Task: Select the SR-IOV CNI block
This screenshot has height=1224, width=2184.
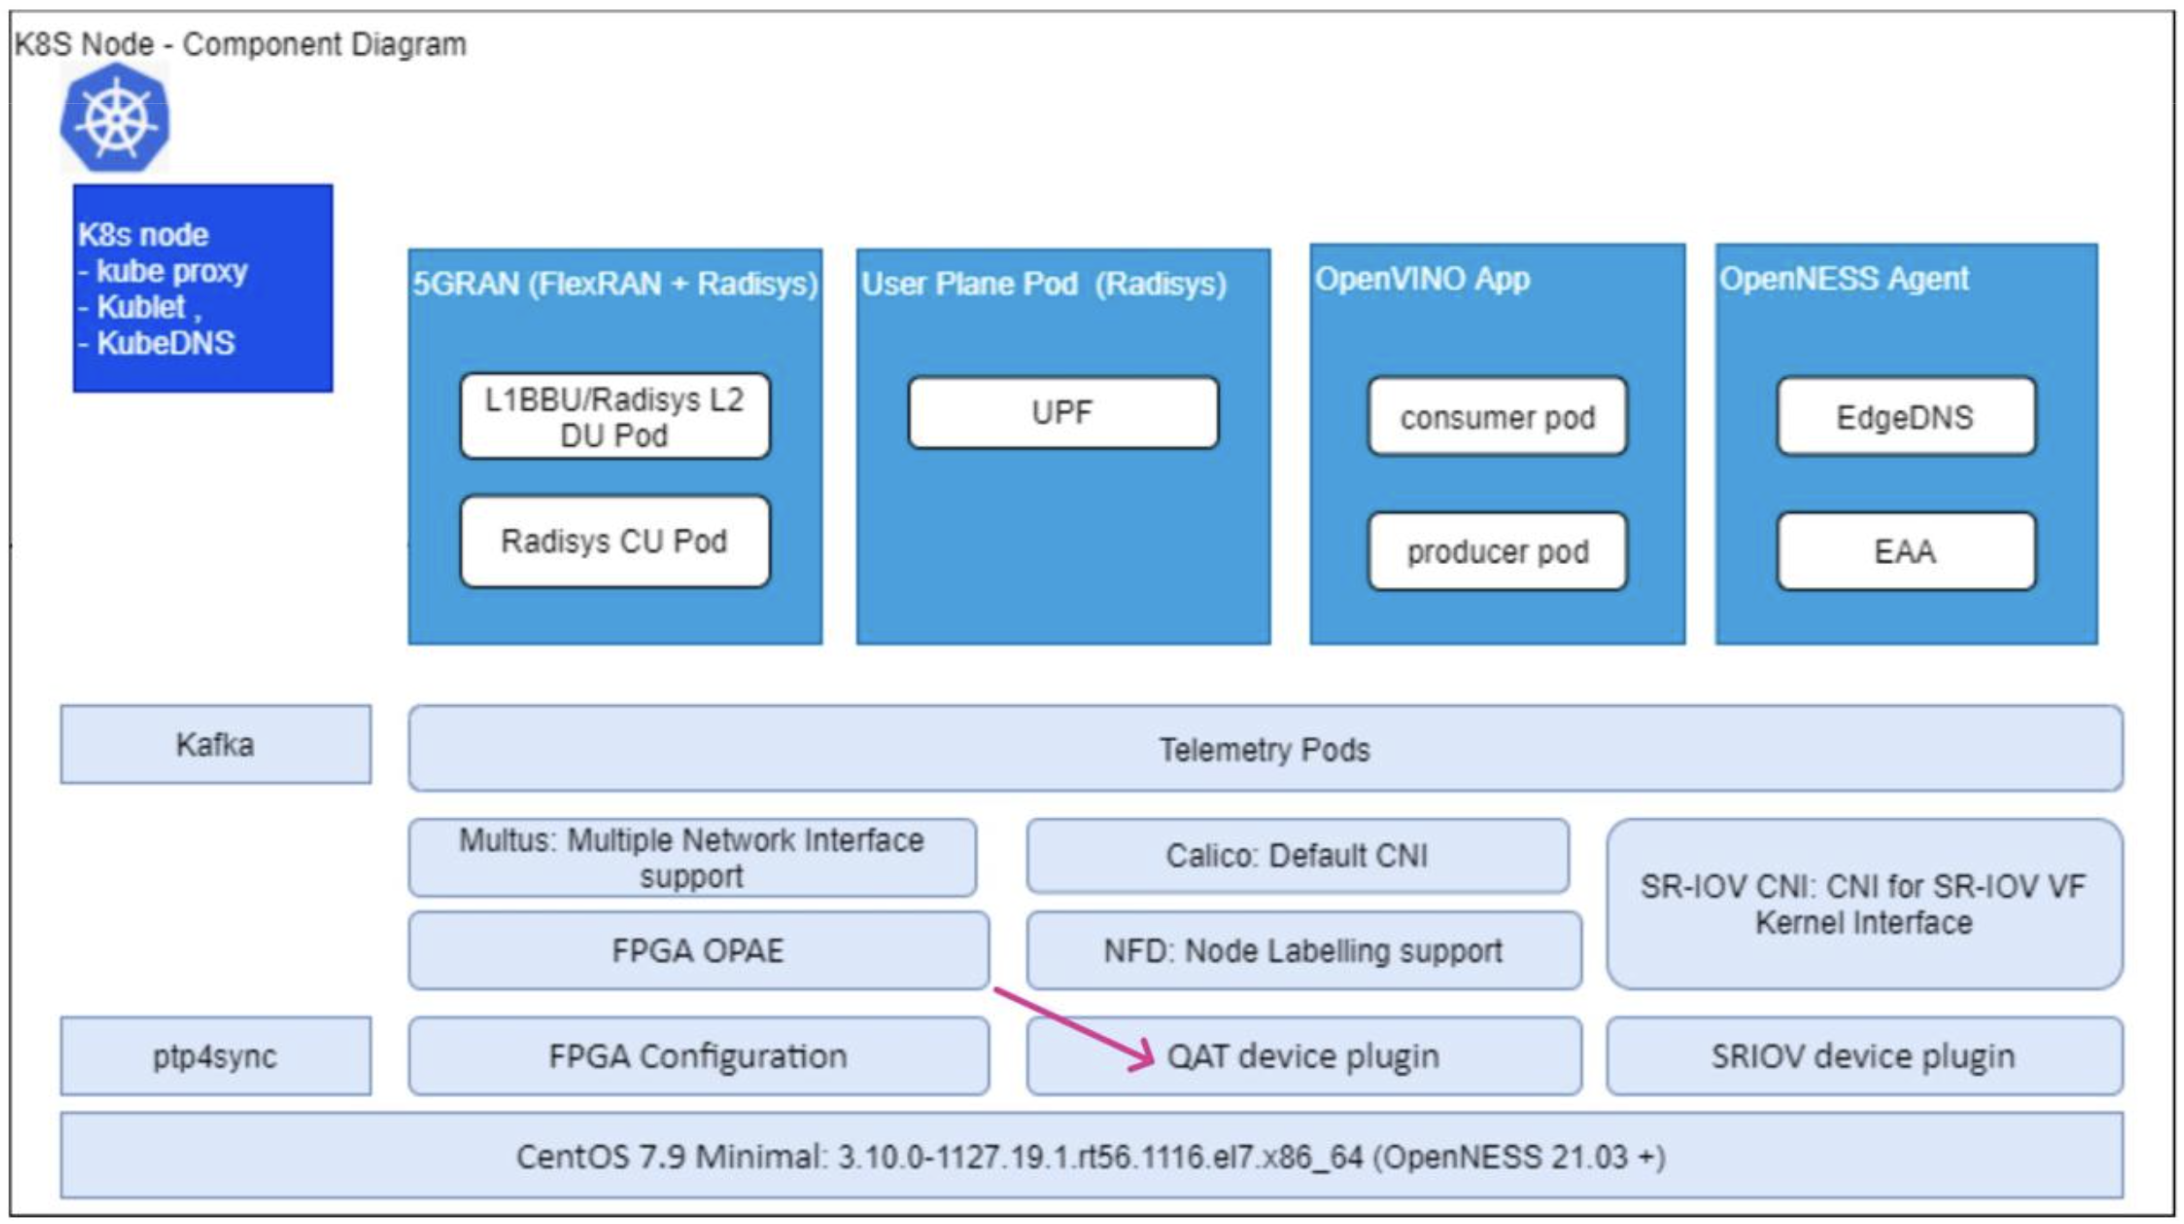Action: (1863, 904)
